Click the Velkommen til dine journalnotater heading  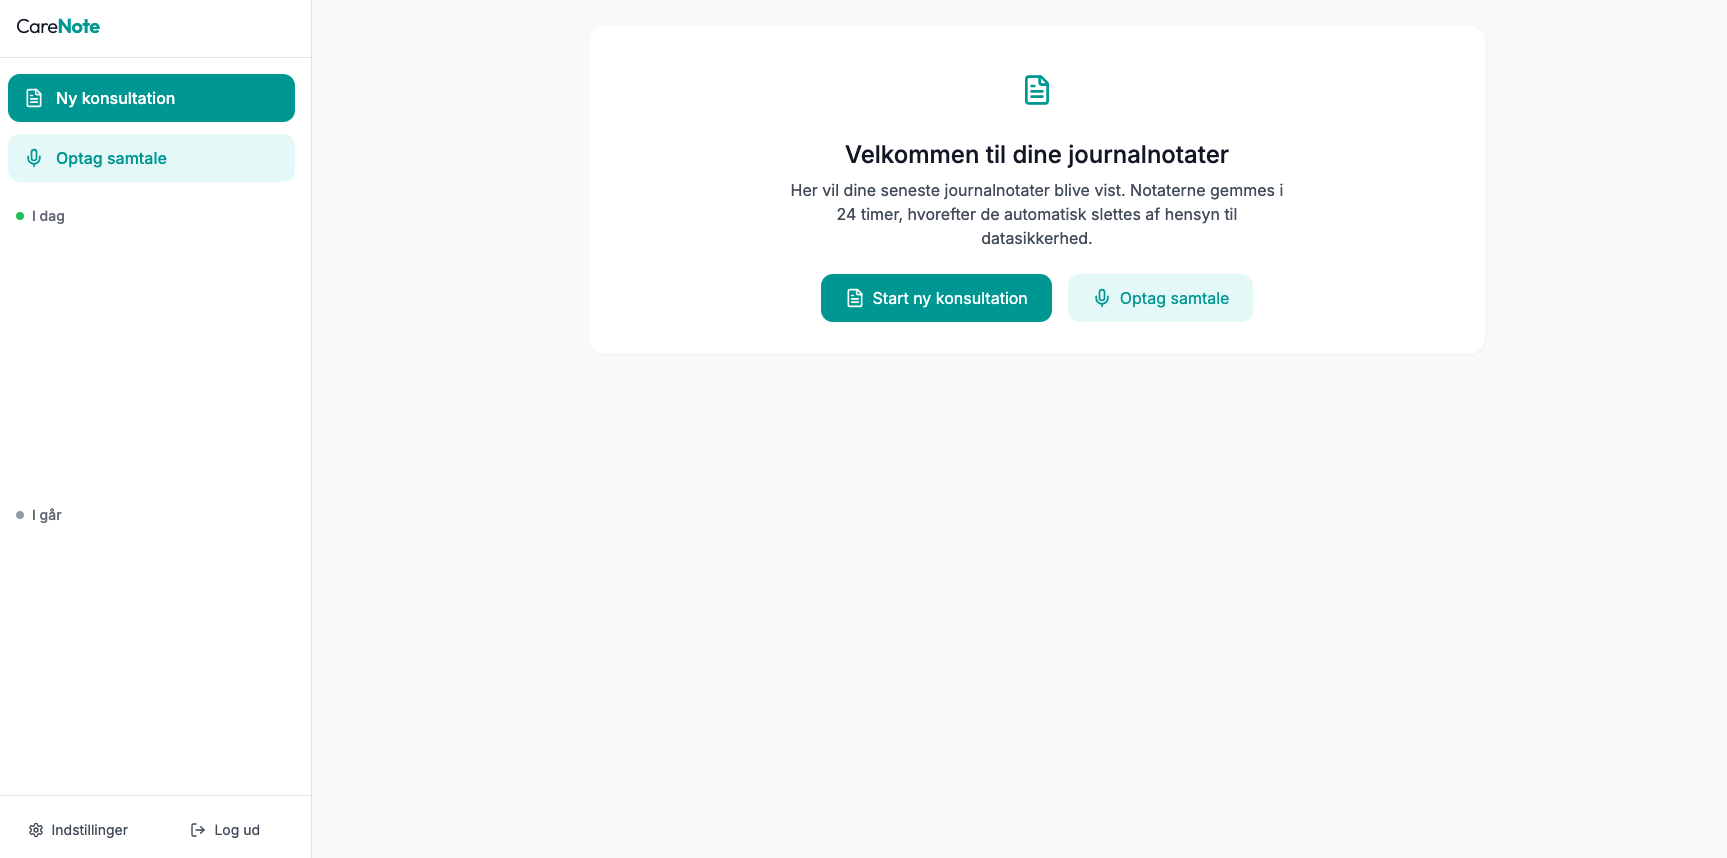pyautogui.click(x=1037, y=155)
